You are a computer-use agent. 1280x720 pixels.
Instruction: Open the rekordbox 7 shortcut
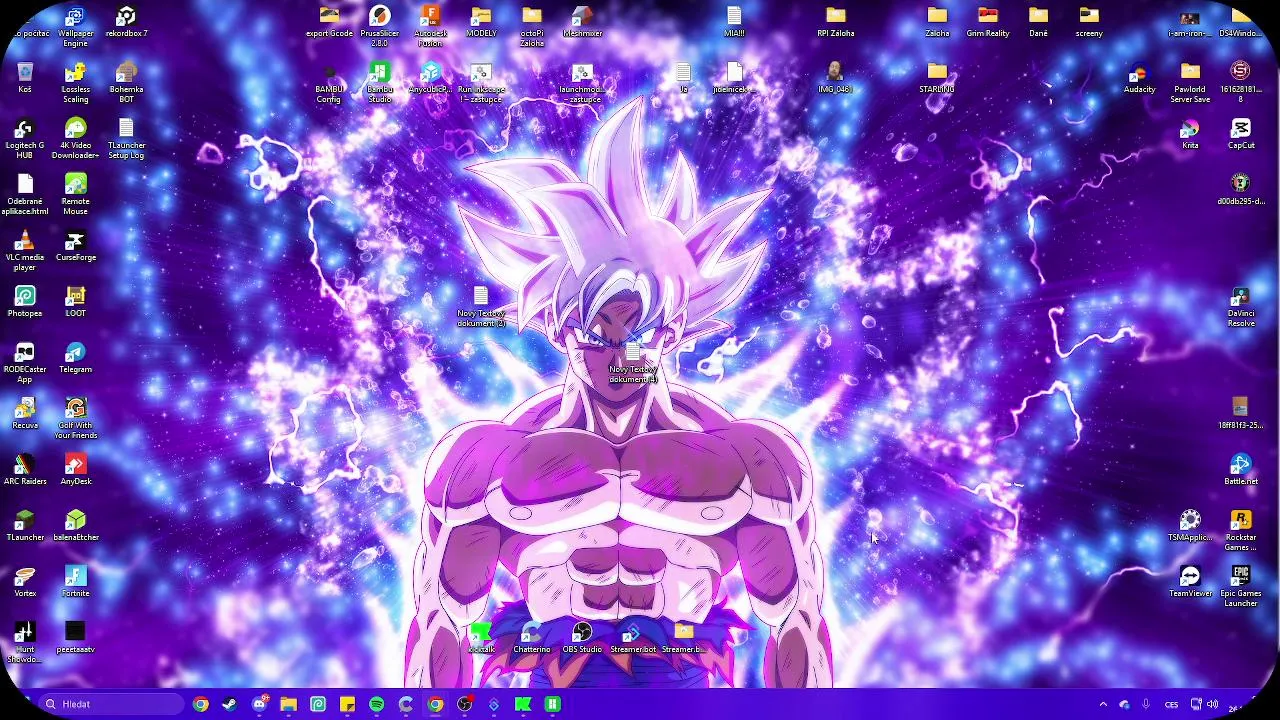tap(126, 22)
